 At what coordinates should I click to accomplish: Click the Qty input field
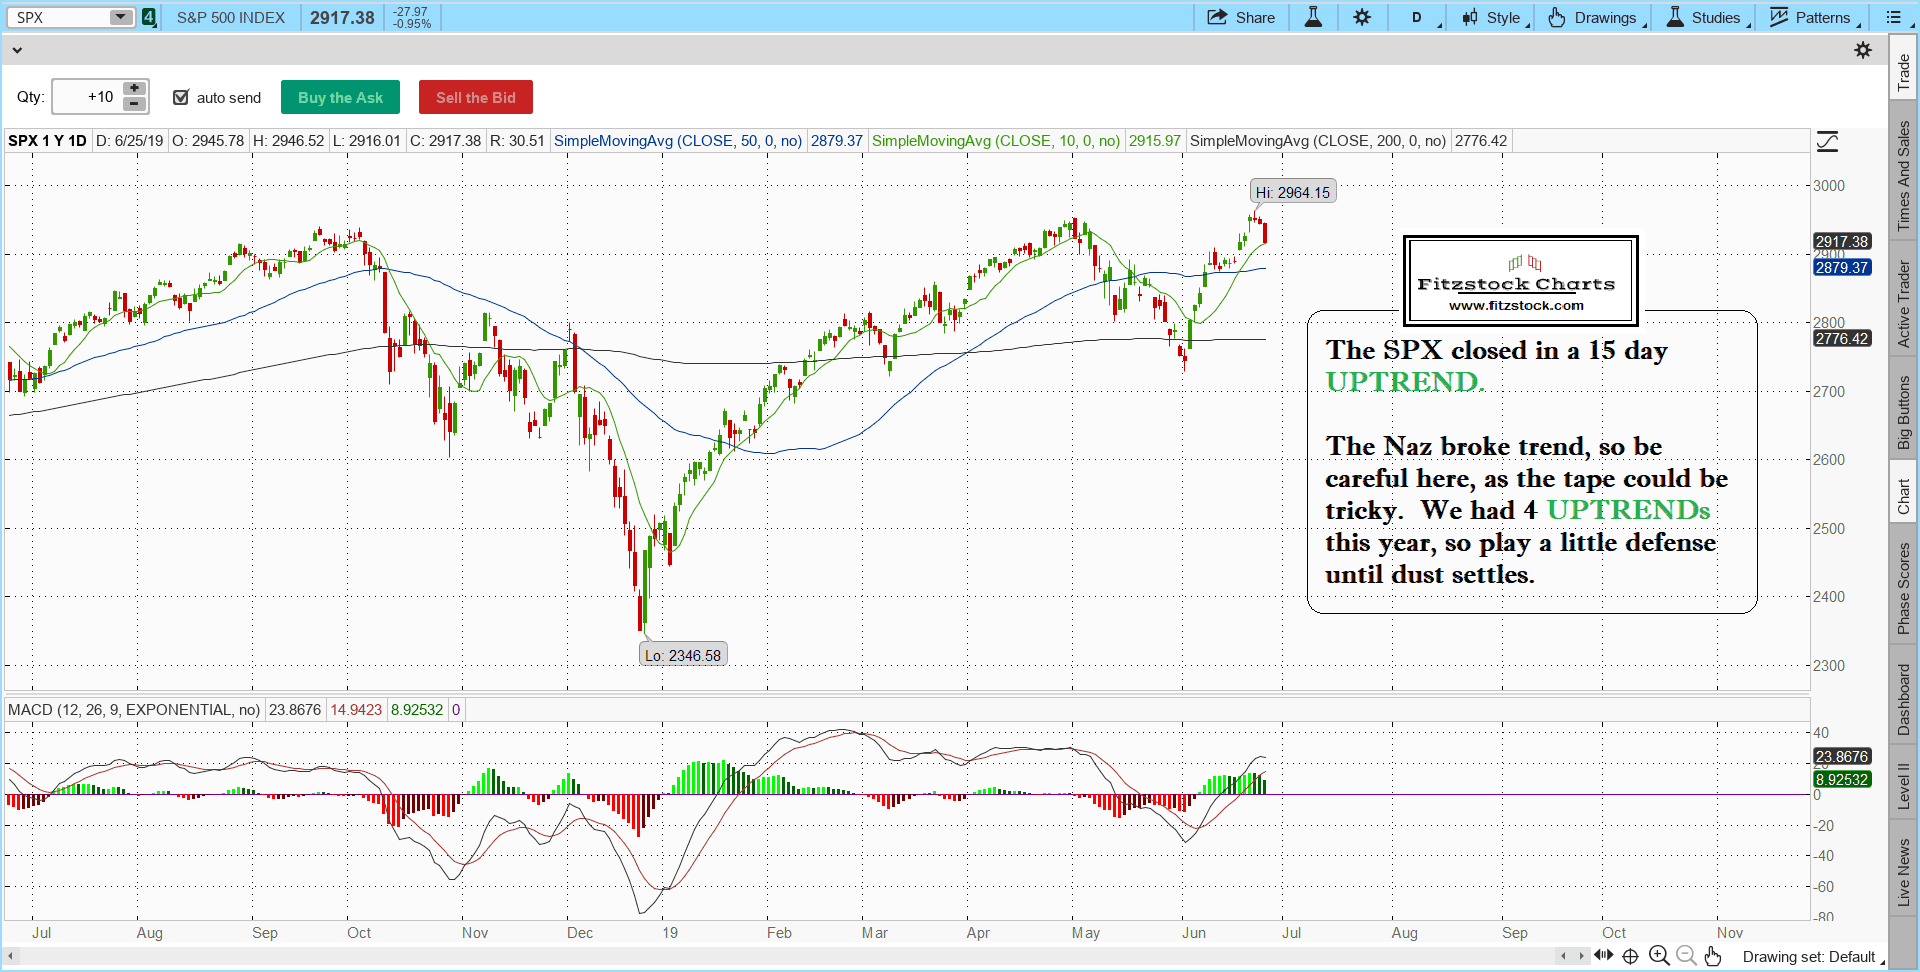click(x=86, y=97)
